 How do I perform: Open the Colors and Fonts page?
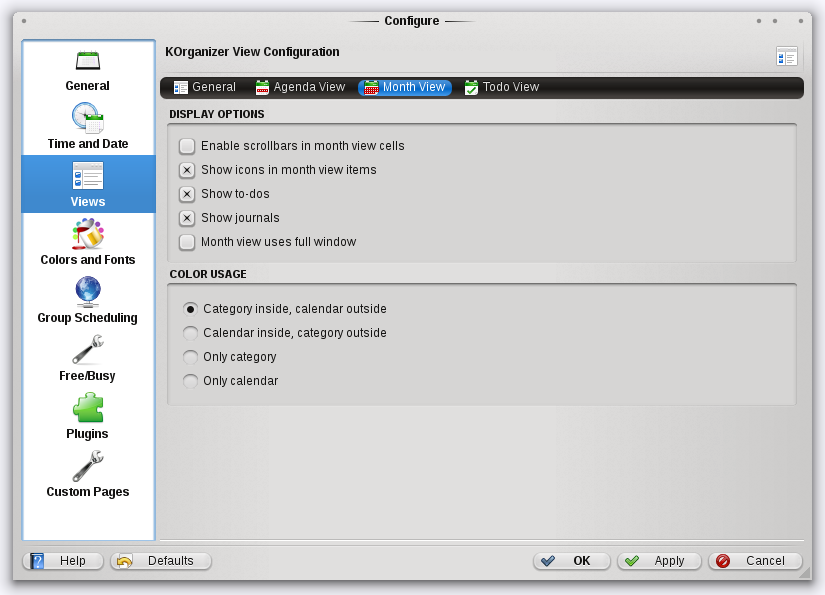click(88, 242)
